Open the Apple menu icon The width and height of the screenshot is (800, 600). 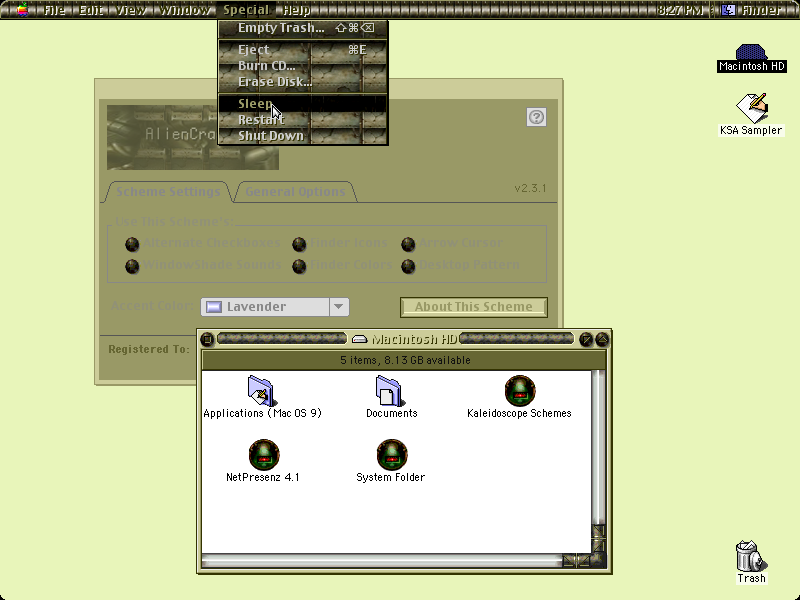click(x=22, y=10)
